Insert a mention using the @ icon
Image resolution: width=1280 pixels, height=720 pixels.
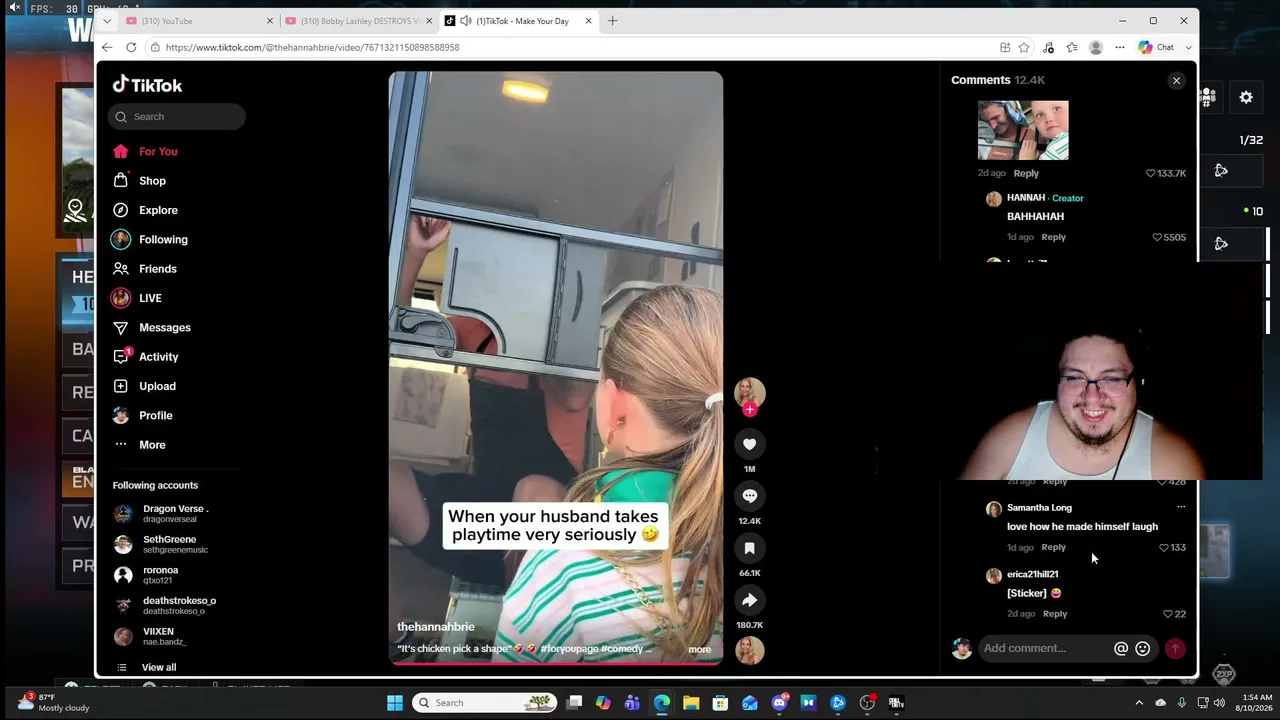point(1121,648)
